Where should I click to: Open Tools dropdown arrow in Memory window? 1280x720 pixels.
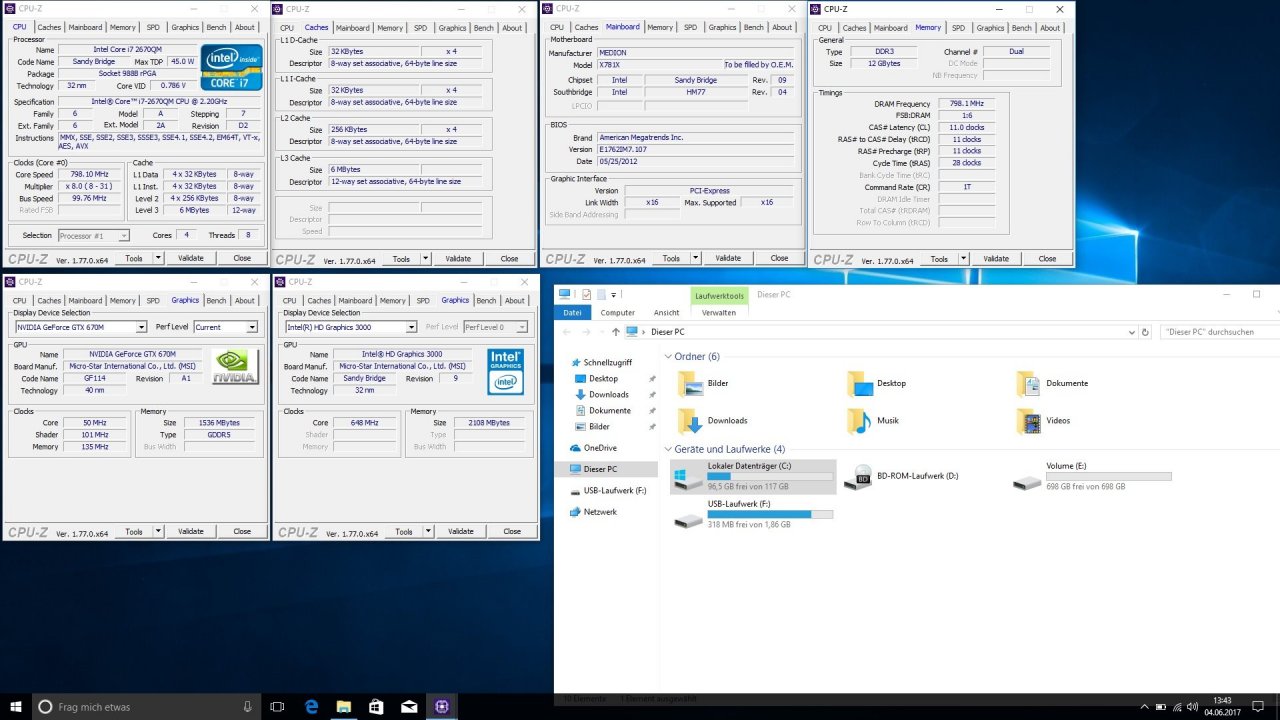coord(962,258)
